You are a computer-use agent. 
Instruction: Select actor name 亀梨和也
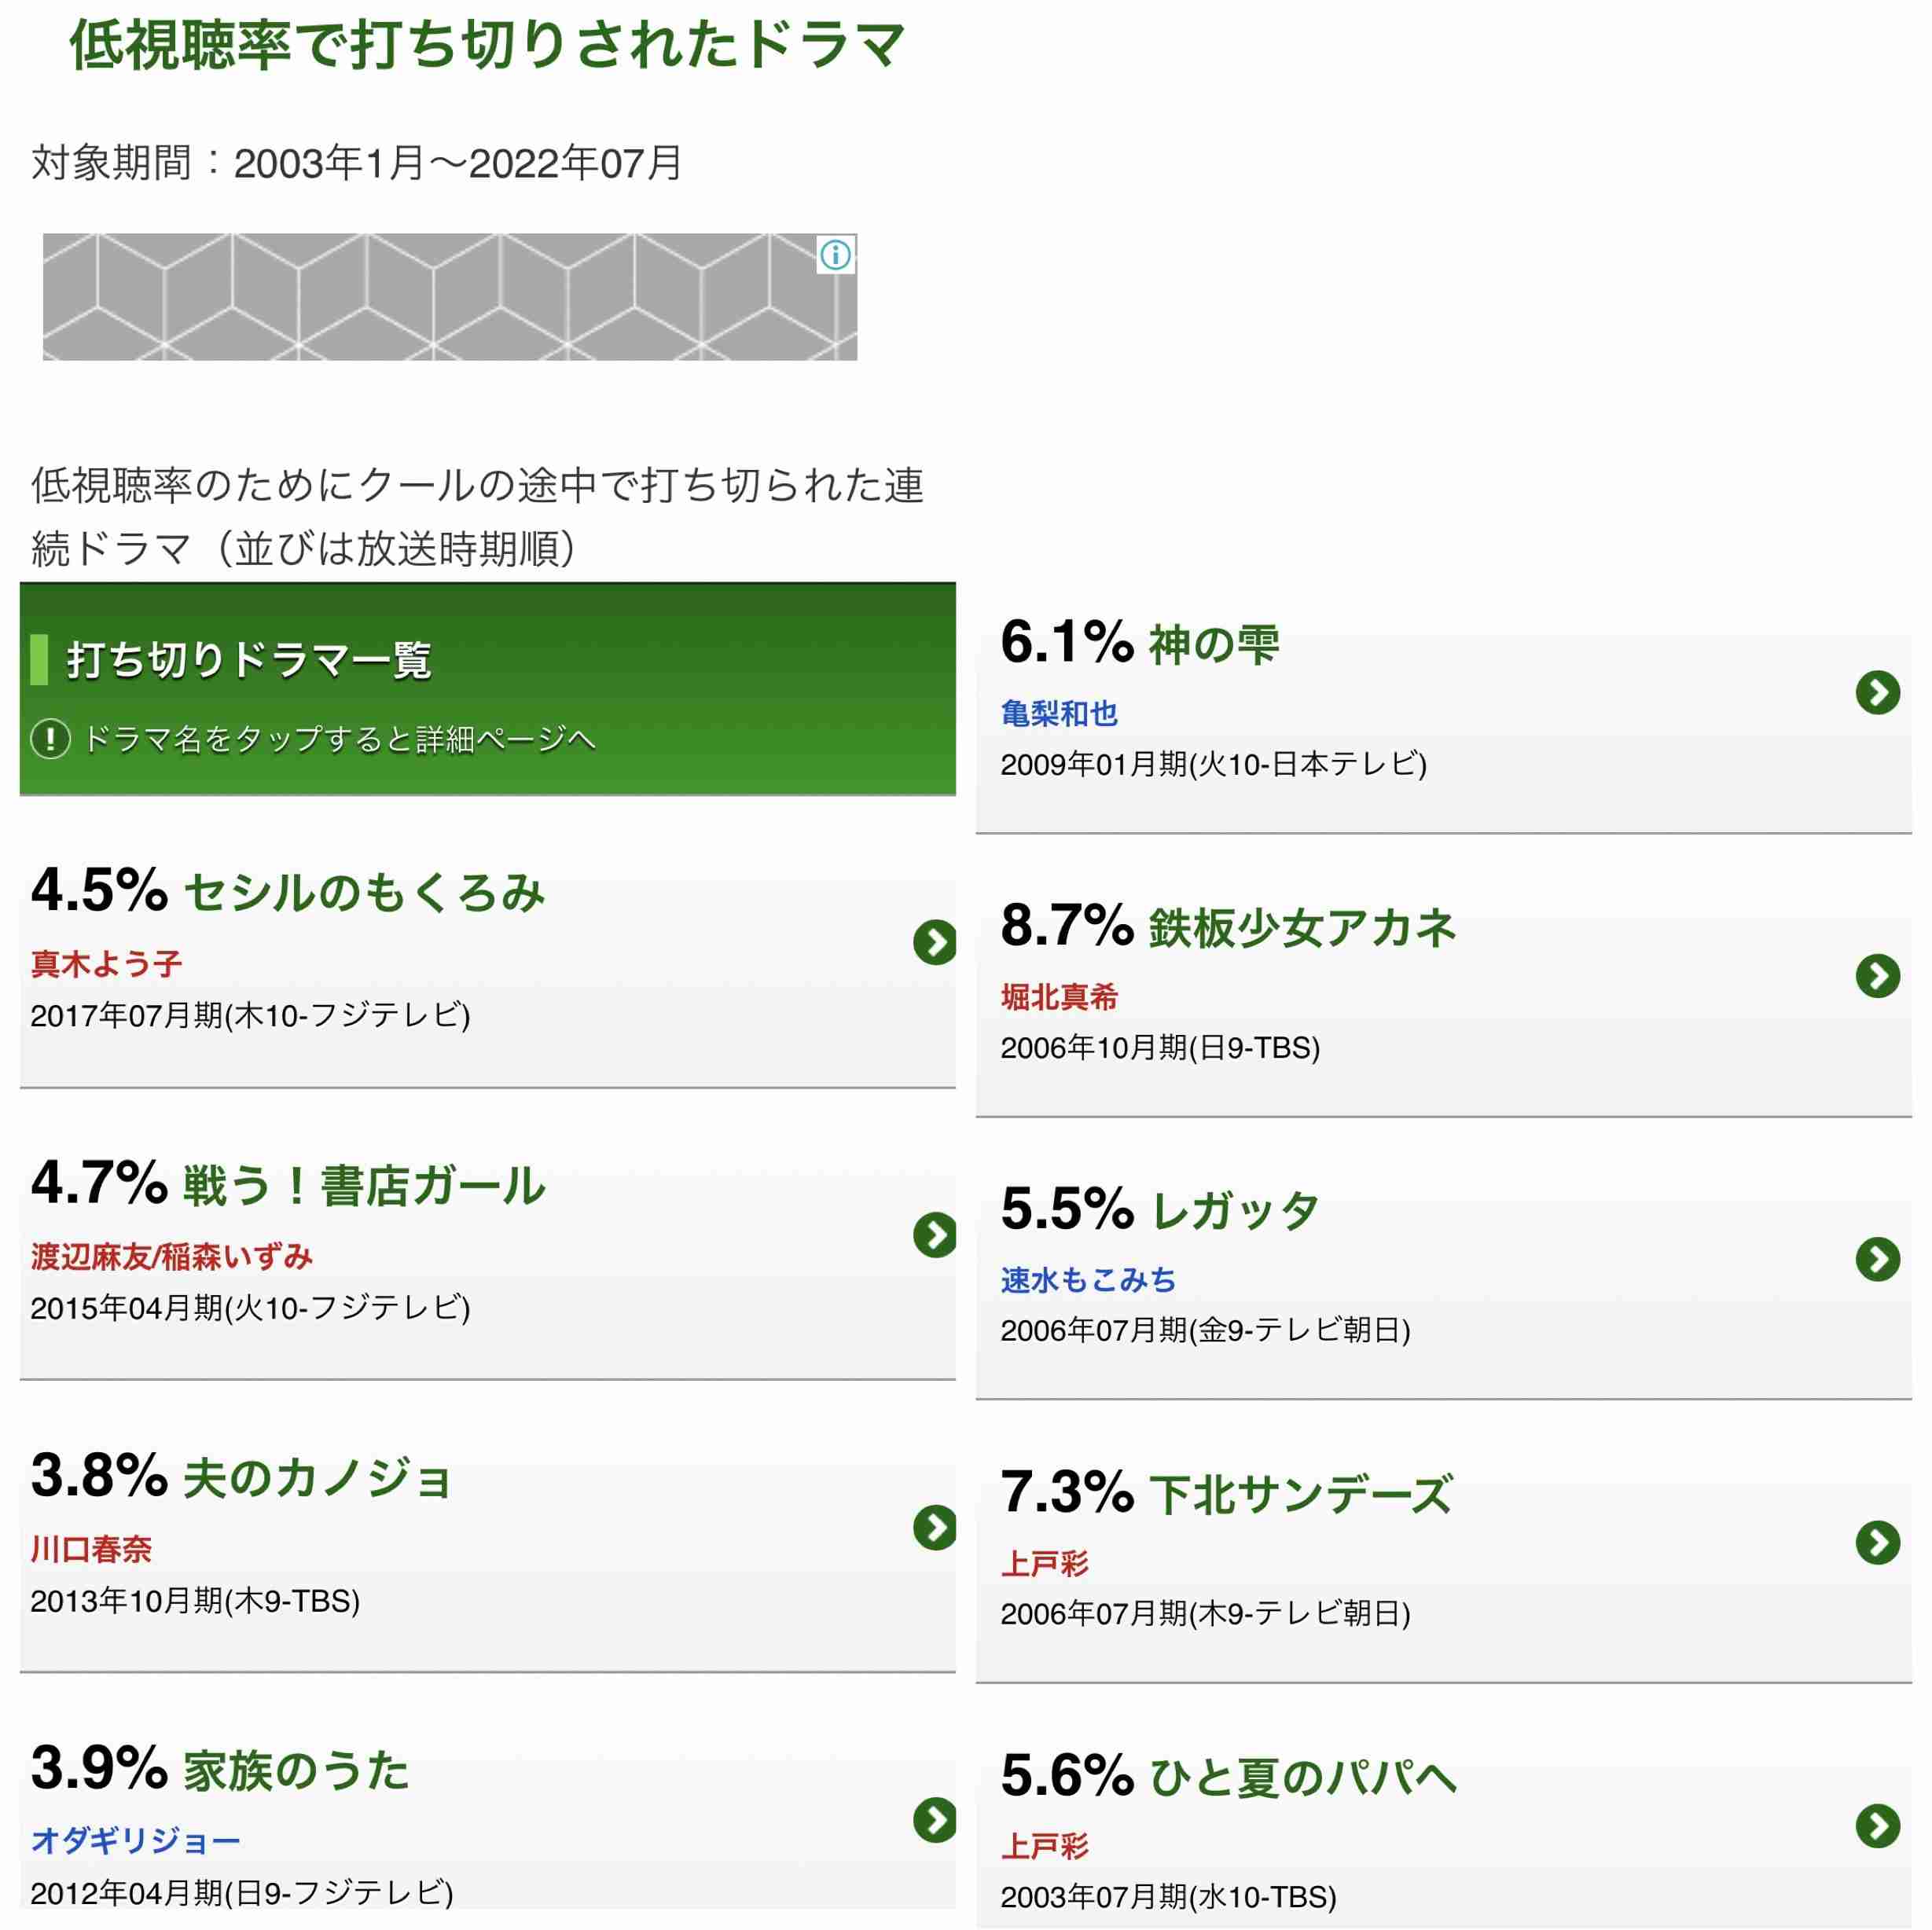[x=1059, y=713]
